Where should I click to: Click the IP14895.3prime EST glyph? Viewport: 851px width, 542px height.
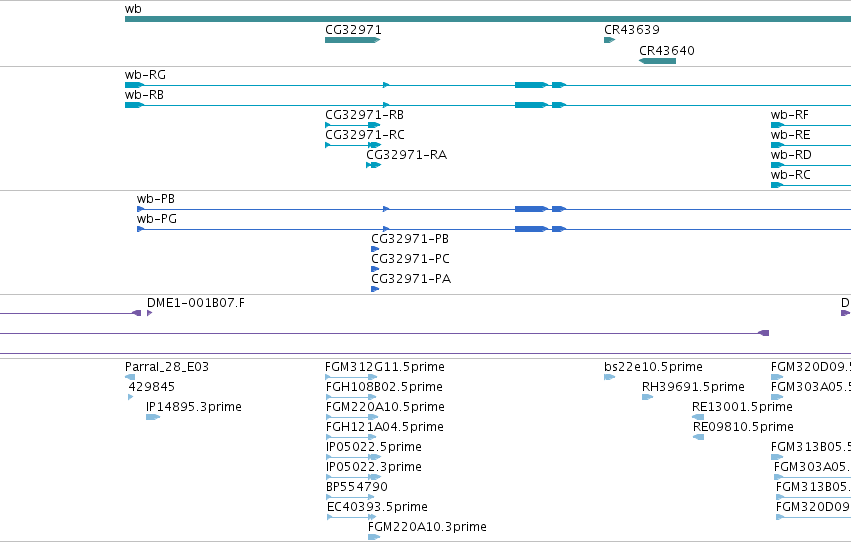click(x=153, y=417)
